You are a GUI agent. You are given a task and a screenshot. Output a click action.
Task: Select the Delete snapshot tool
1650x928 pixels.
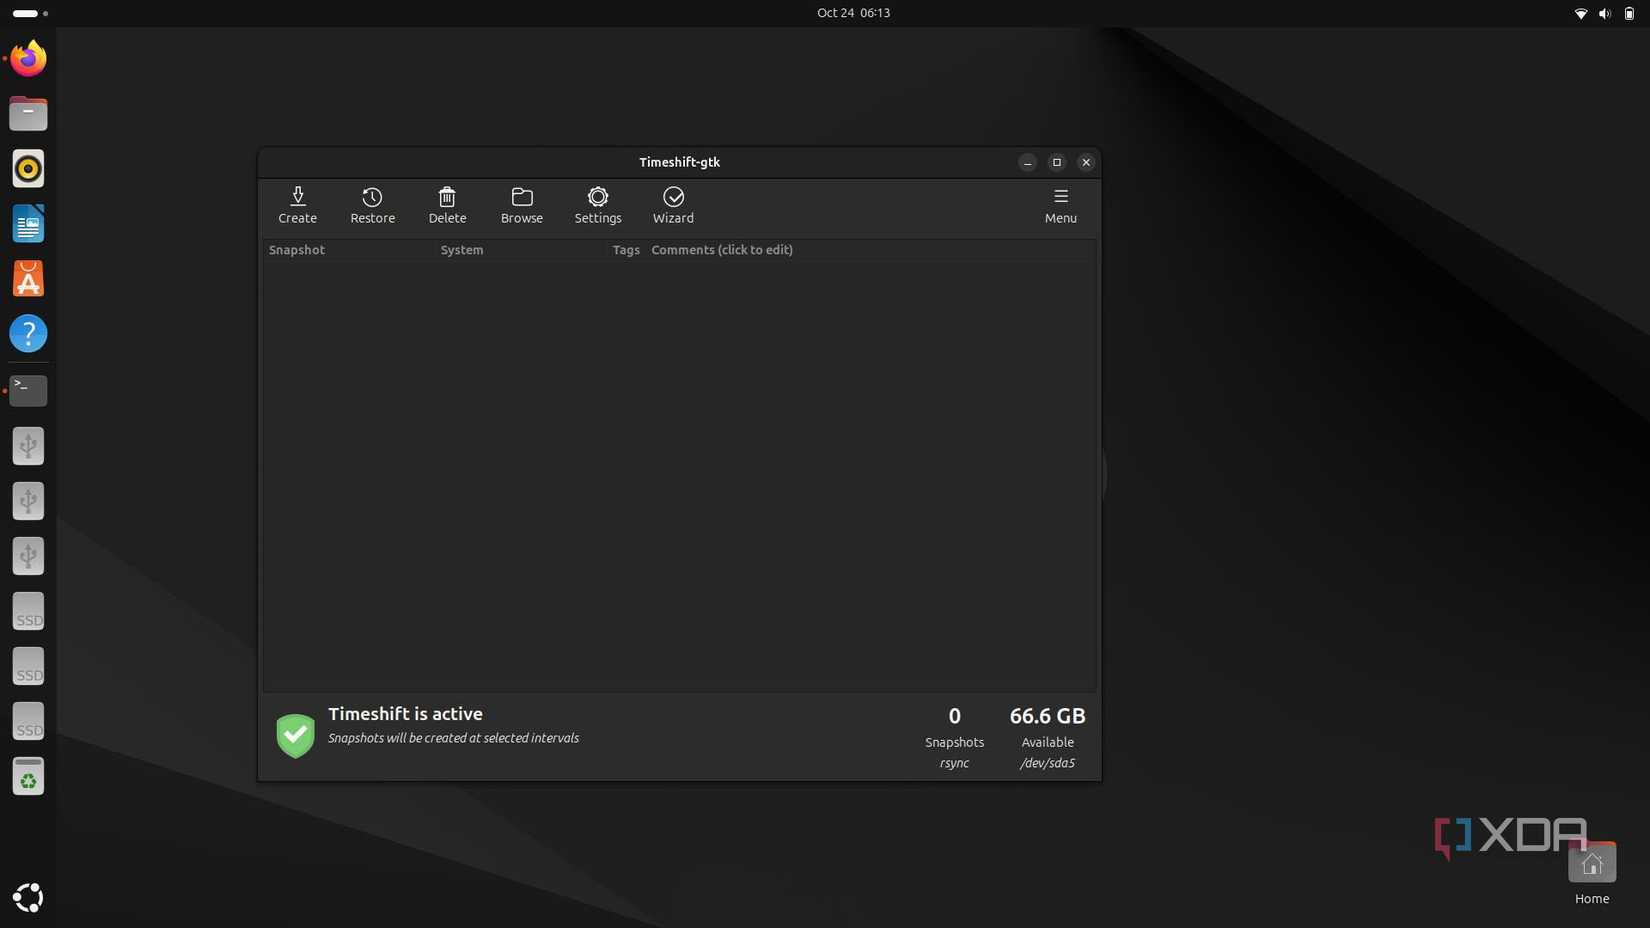pyautogui.click(x=447, y=205)
